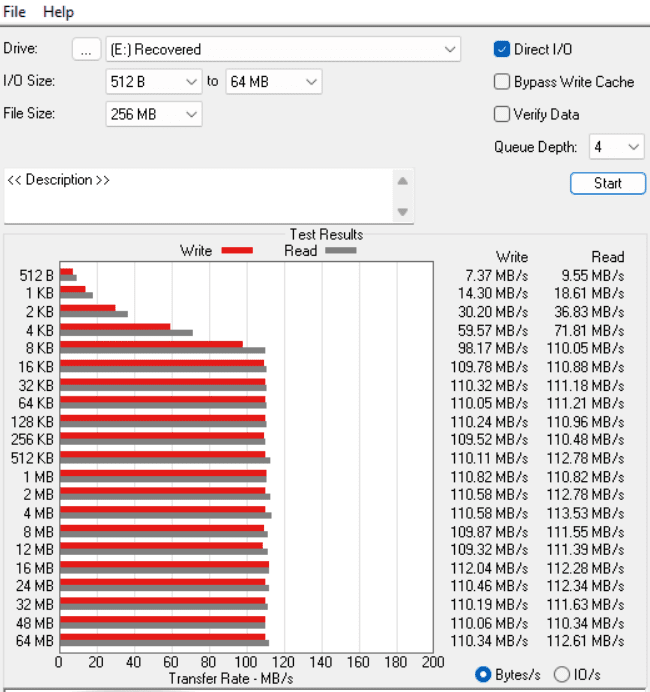
Task: Click the 36.83 MB/s read value
Action: point(589,312)
